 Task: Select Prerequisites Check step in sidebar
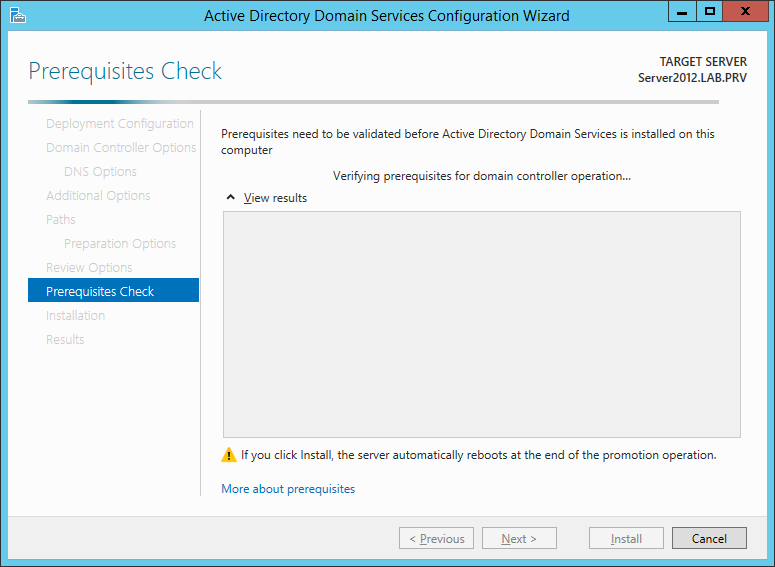pos(113,291)
